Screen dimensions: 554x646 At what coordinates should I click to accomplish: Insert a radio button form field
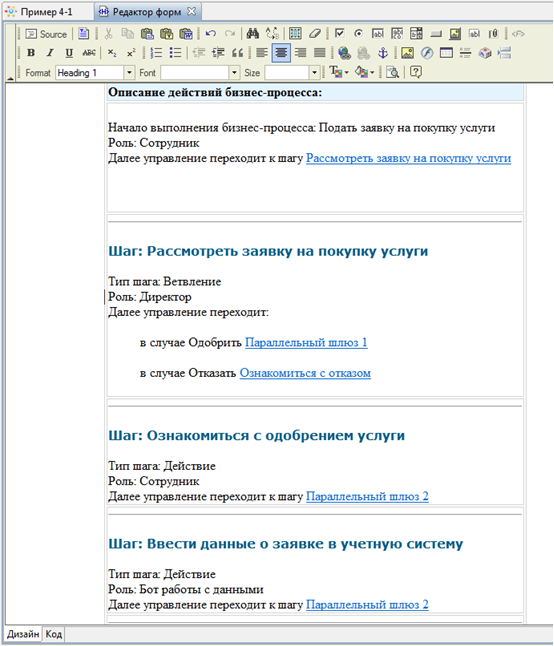coord(358,34)
